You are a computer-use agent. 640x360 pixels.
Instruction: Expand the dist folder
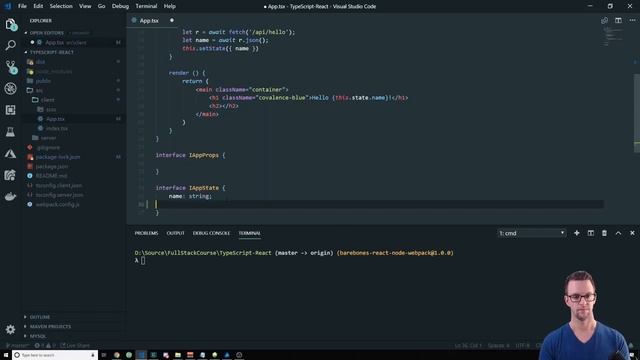(x=41, y=62)
